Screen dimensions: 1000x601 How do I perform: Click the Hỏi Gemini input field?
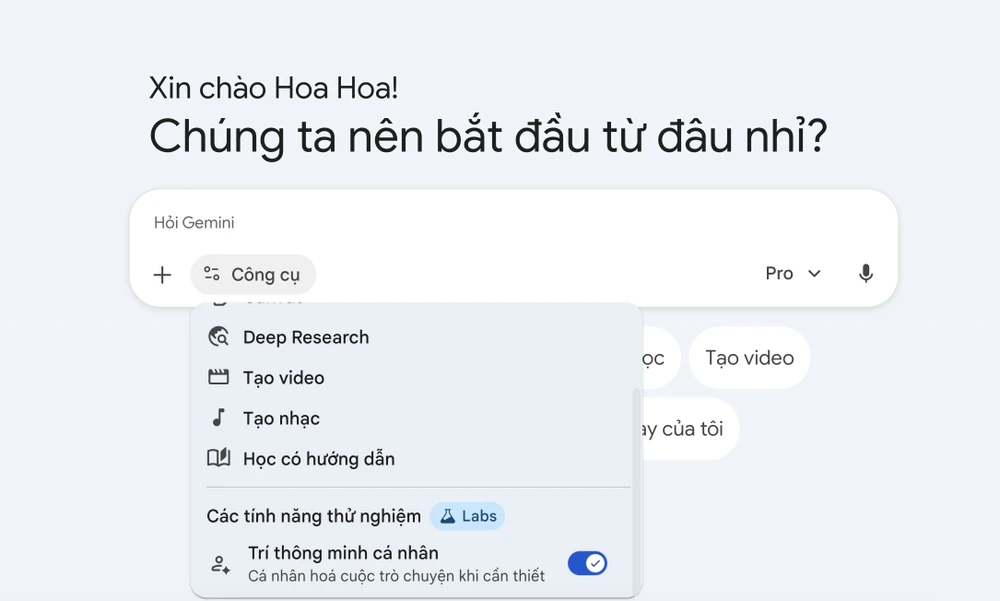(x=400, y=222)
